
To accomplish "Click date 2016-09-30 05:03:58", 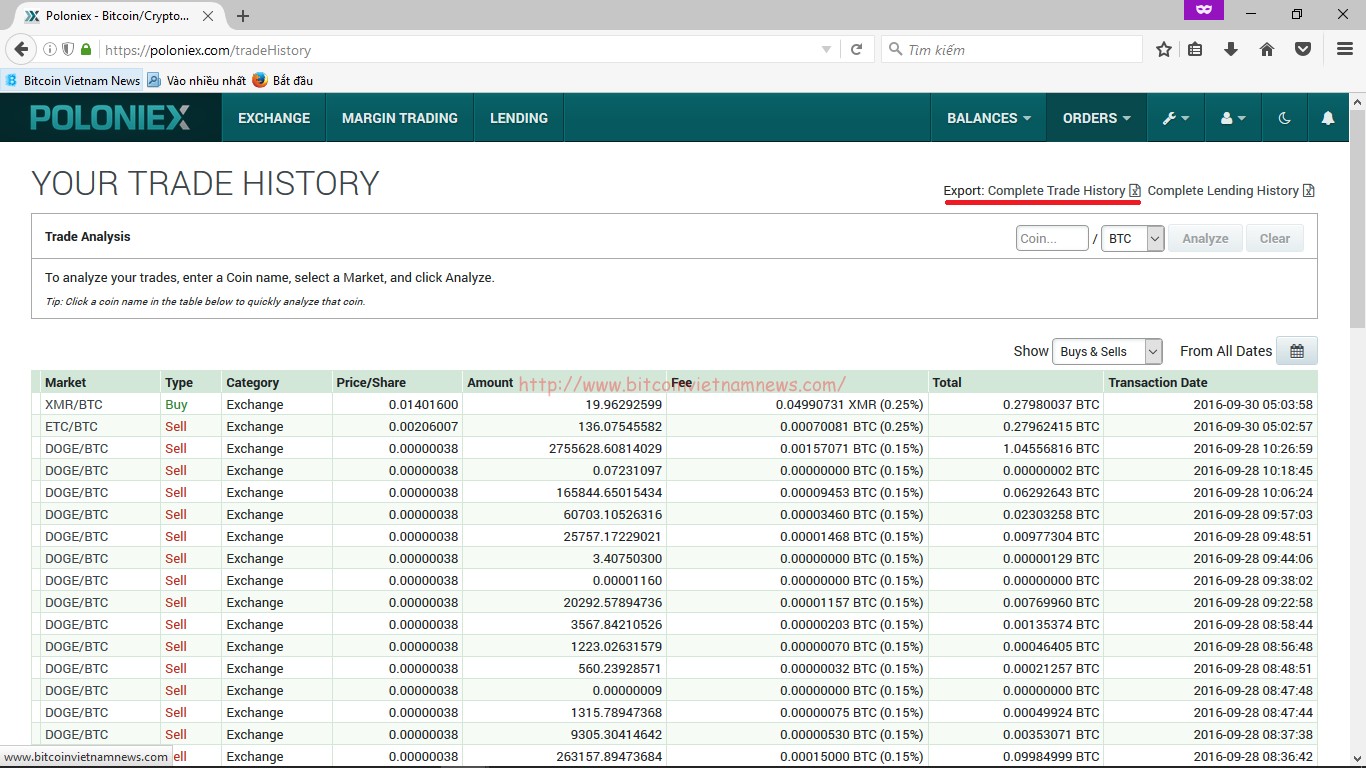I will tap(1253, 404).
